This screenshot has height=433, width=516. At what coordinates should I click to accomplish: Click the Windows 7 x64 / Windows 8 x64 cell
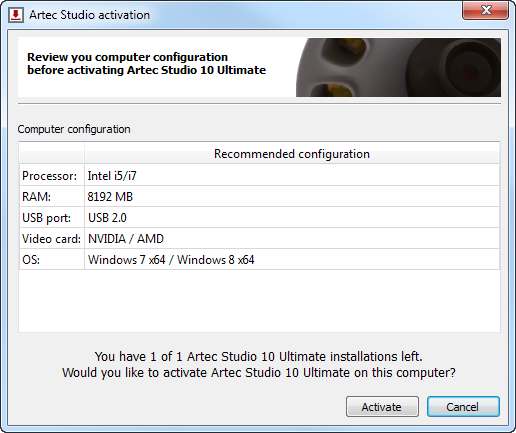click(x=292, y=259)
